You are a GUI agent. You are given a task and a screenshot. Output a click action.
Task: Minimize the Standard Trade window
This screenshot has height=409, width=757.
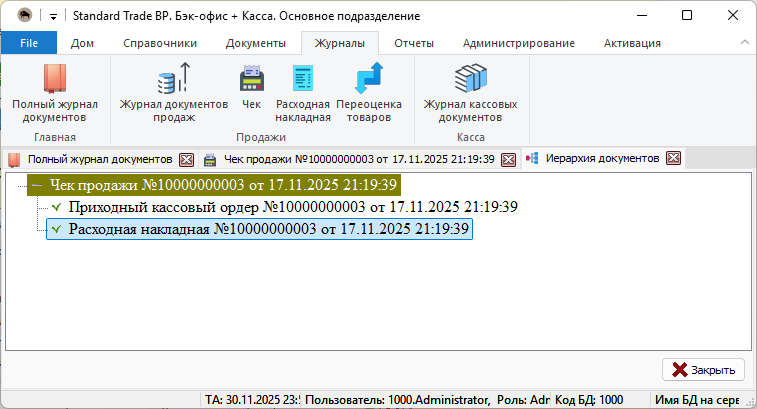(642, 15)
